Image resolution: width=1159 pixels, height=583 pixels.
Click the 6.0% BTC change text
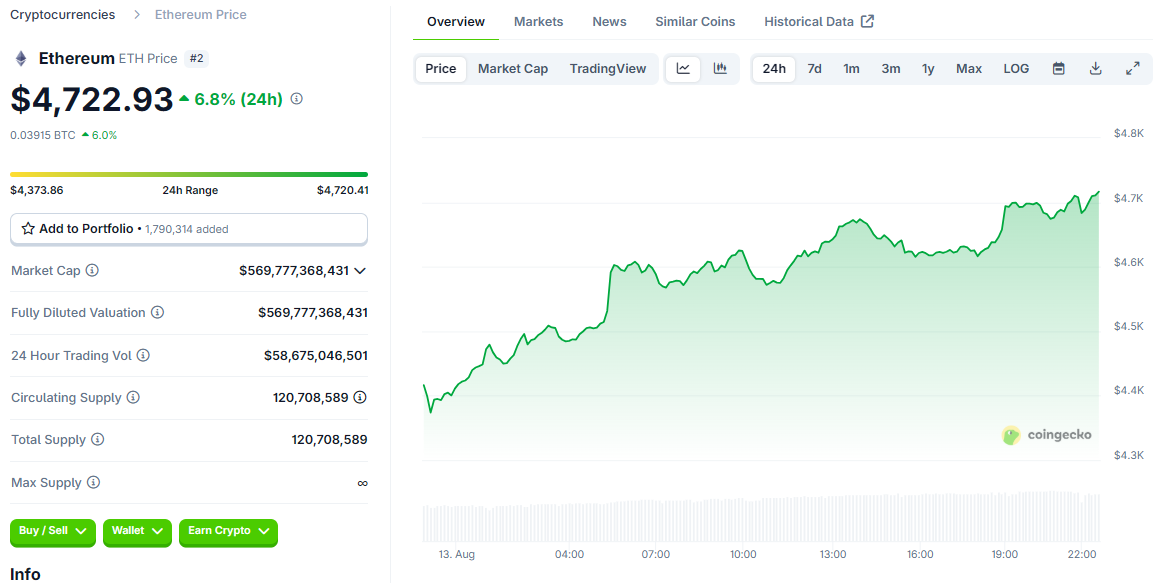click(104, 135)
